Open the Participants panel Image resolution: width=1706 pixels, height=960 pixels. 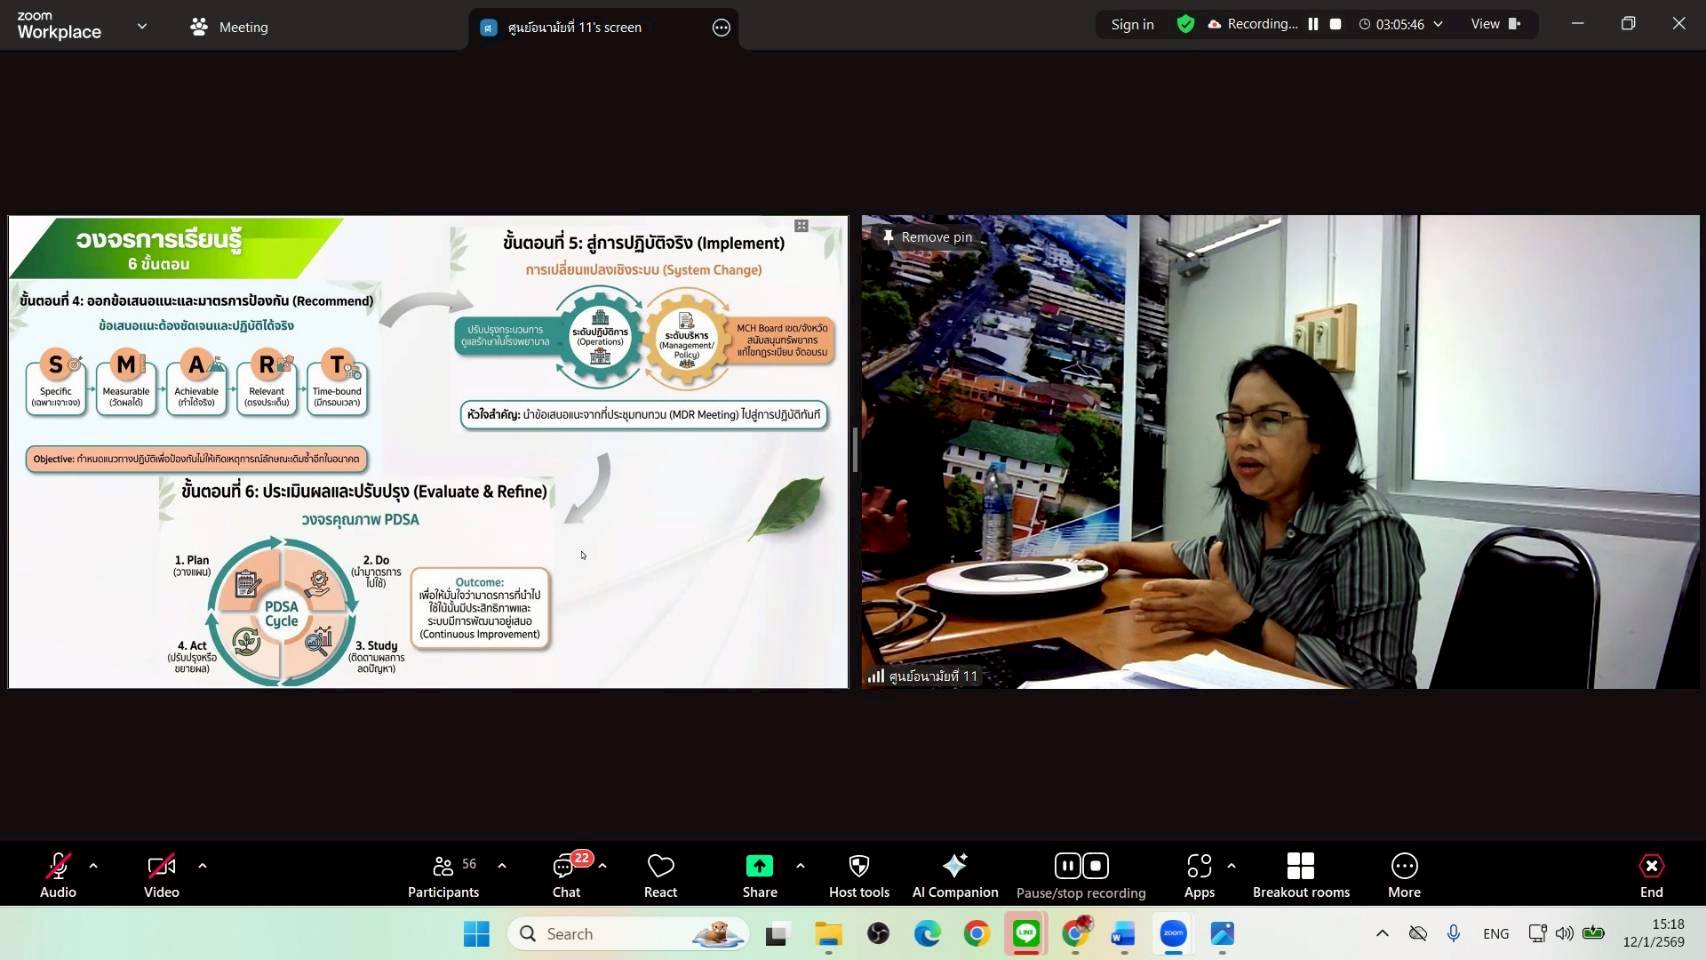click(x=443, y=875)
